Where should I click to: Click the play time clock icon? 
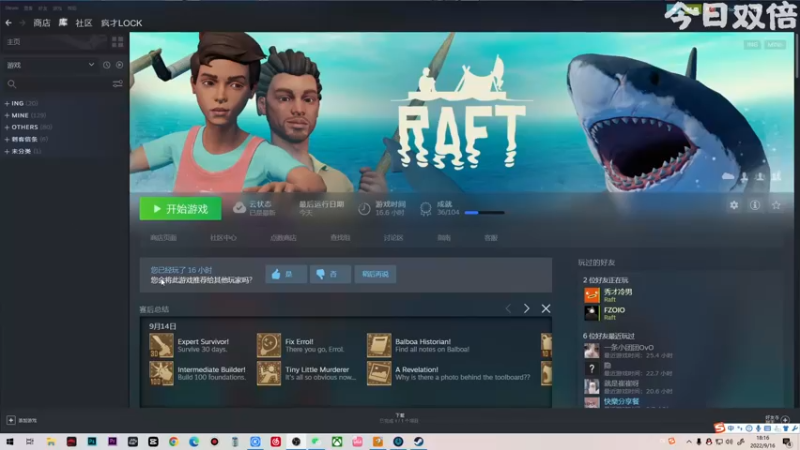click(x=364, y=208)
